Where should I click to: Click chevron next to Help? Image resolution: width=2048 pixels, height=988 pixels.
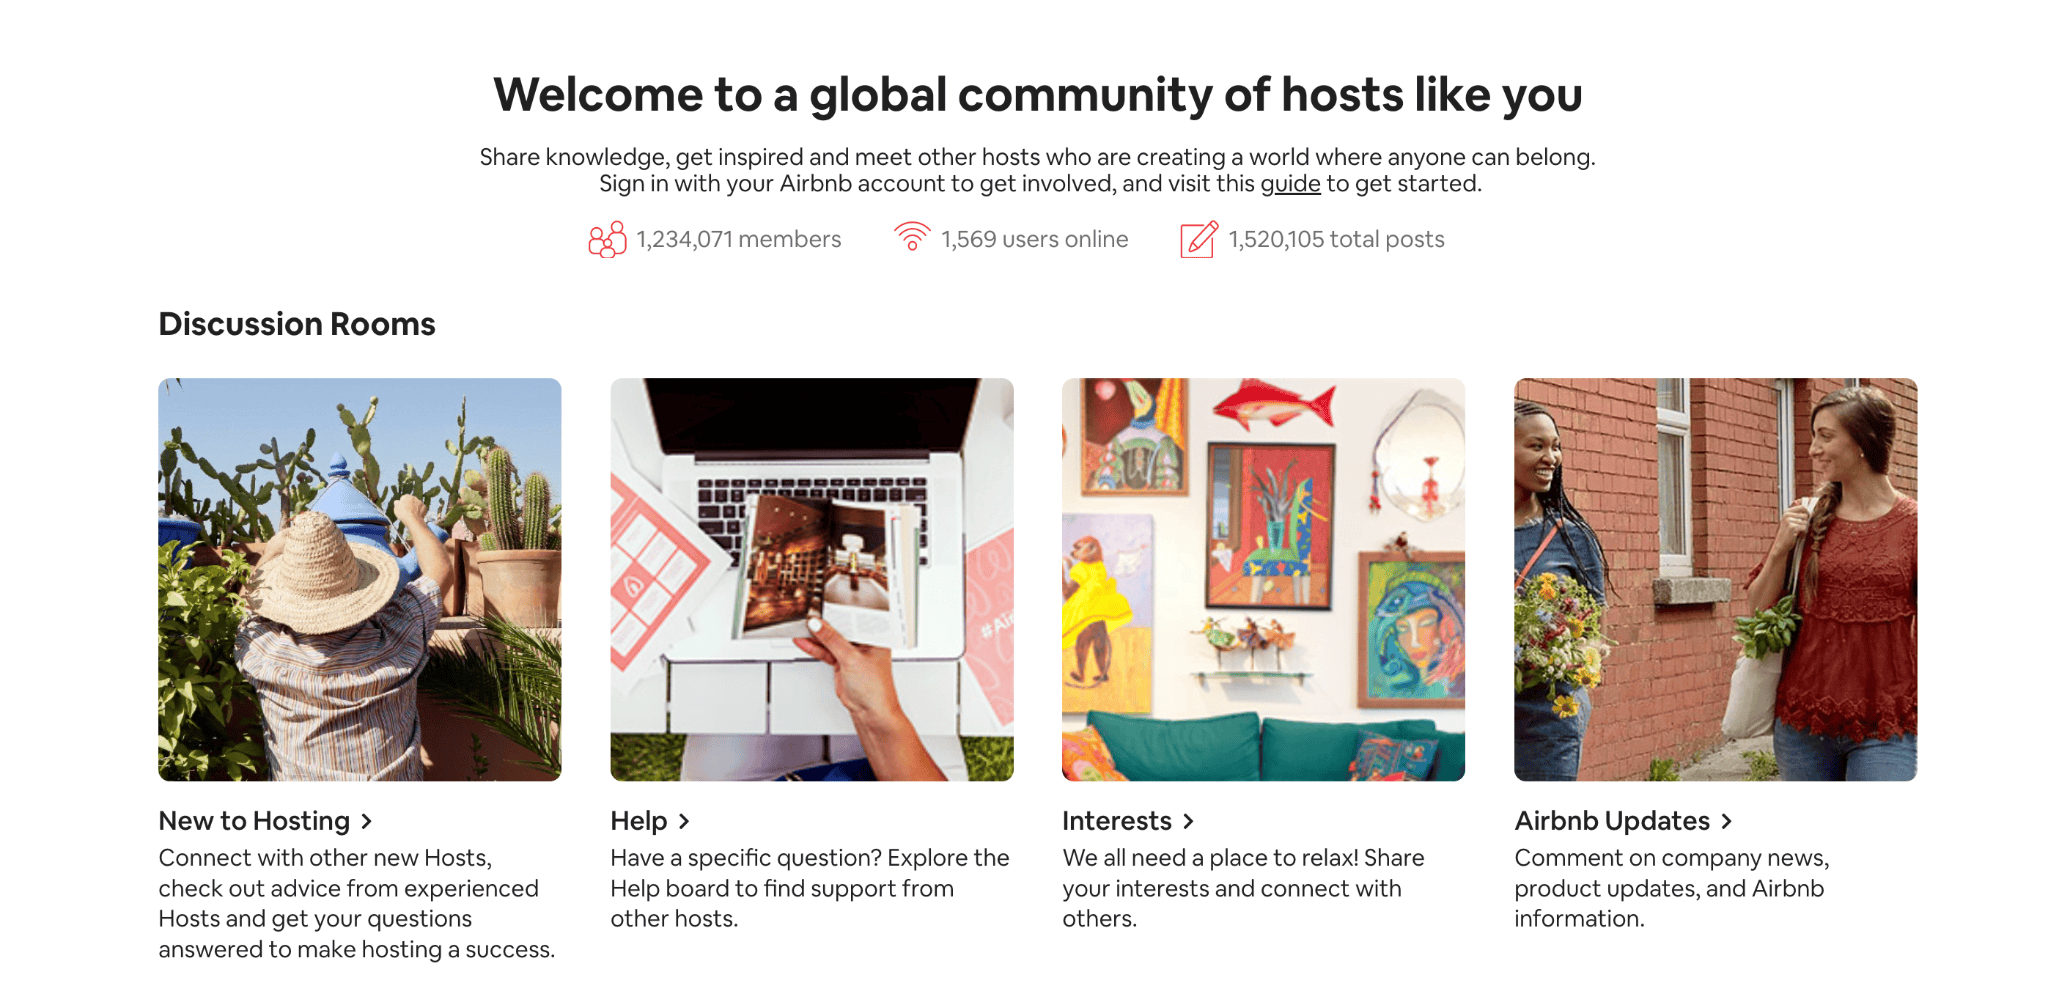684,822
